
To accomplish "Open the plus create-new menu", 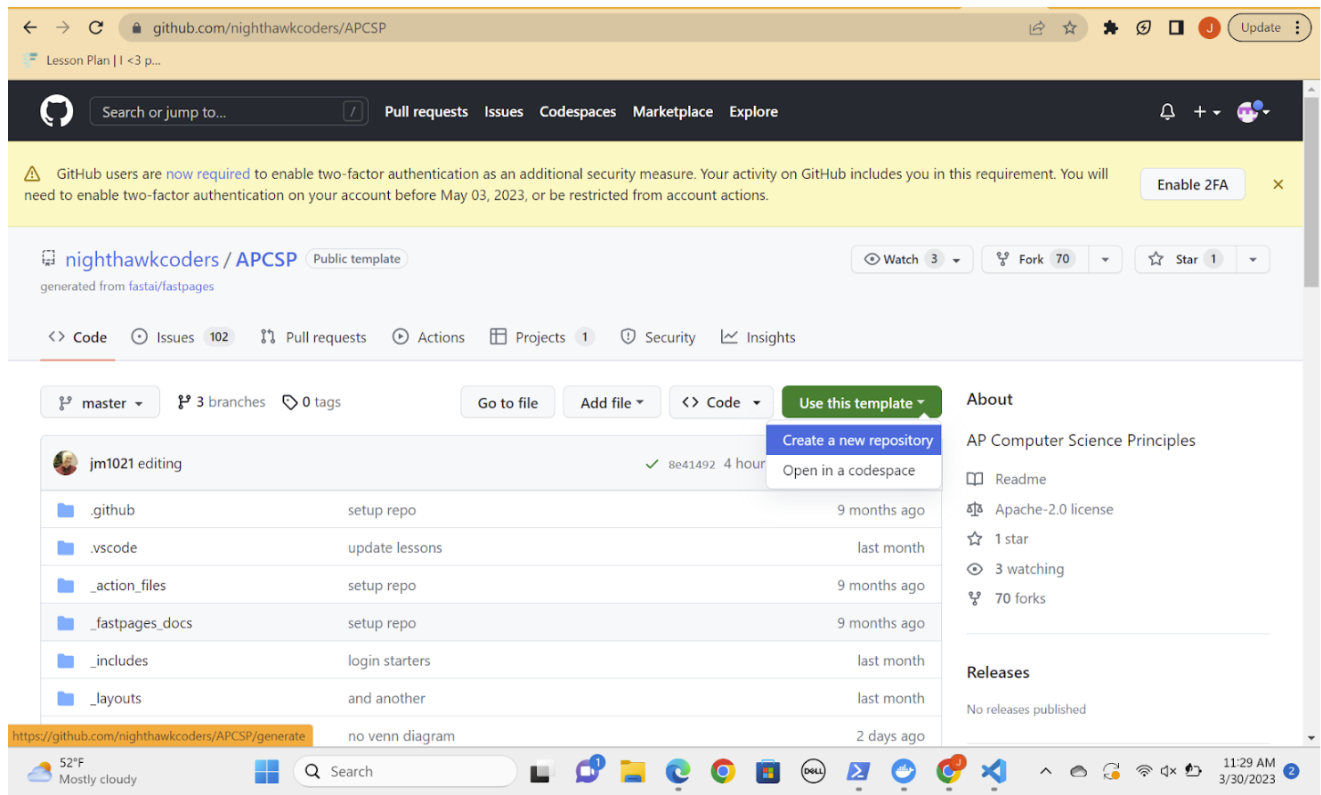I will point(1206,112).
